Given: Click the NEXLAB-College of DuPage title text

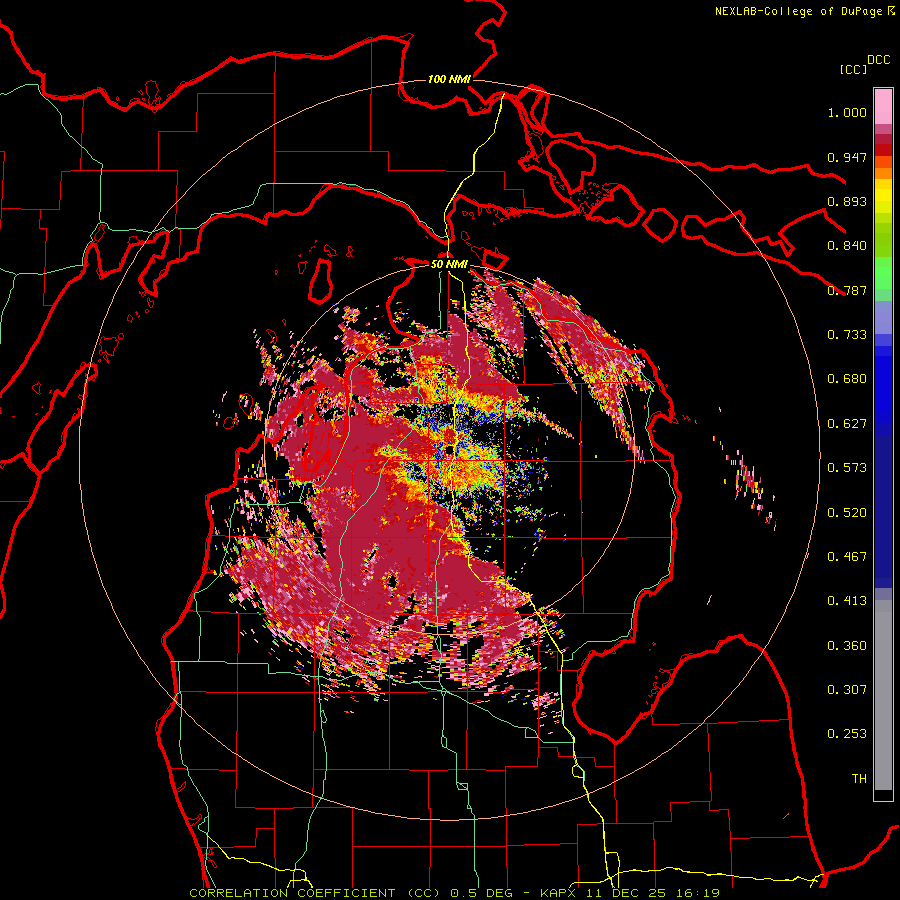Looking at the screenshot, I should pyautogui.click(x=798, y=11).
